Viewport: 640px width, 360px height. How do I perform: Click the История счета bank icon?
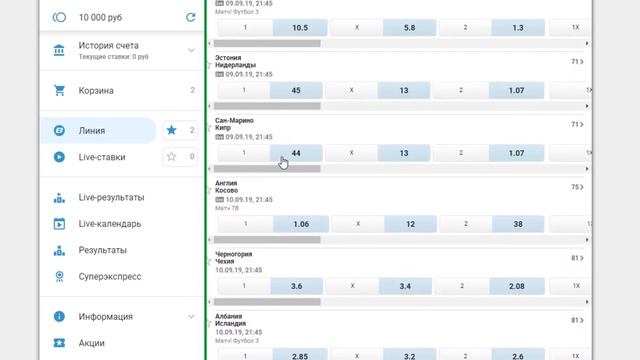pyautogui.click(x=59, y=50)
